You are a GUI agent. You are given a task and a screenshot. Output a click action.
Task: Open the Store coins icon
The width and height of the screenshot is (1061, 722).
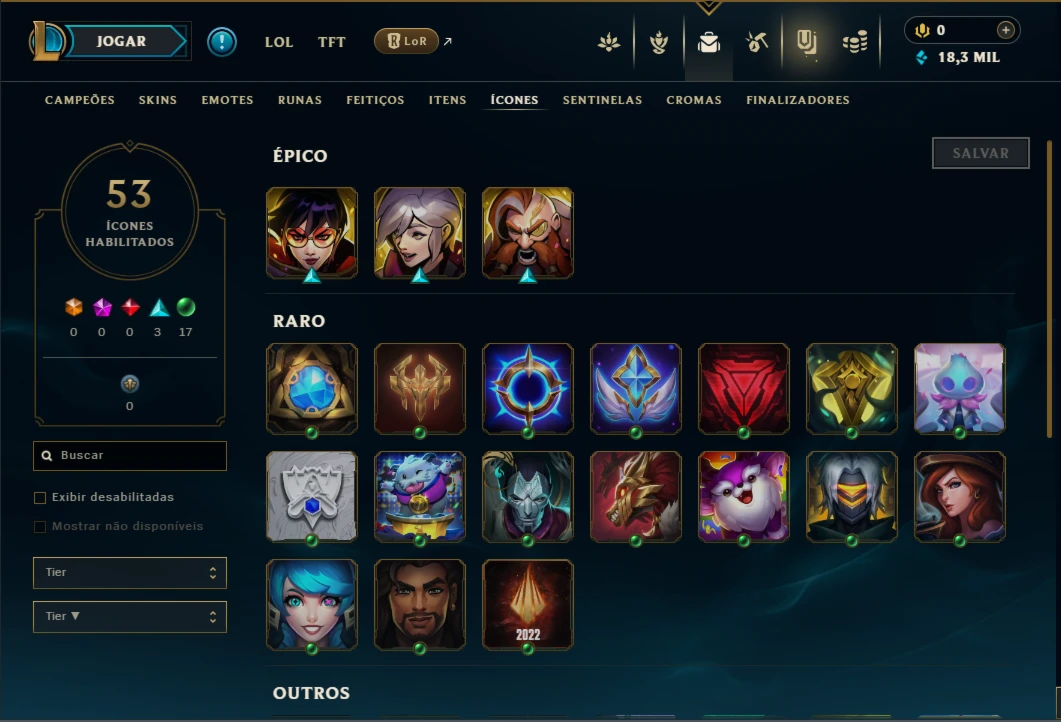(x=855, y=43)
